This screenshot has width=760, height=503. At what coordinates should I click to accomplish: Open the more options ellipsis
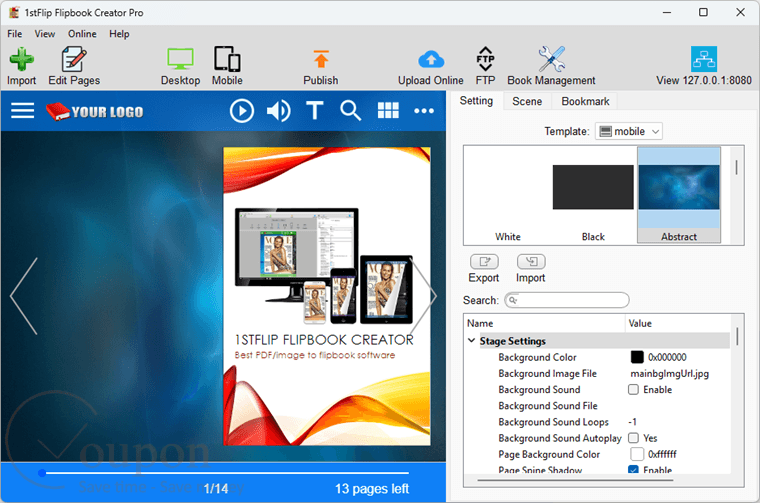[424, 111]
